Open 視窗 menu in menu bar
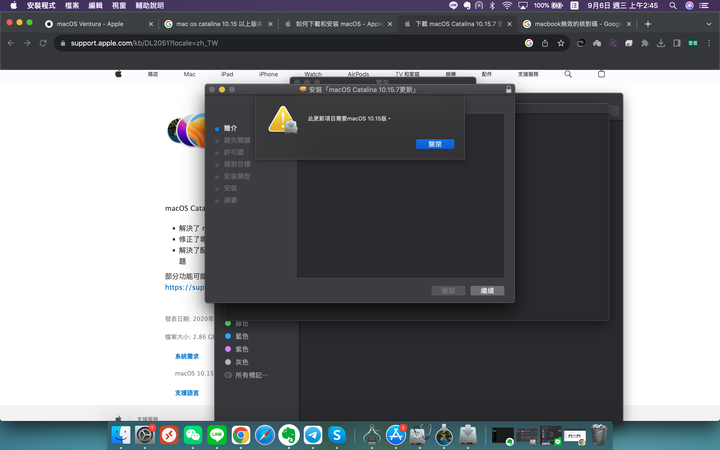The image size is (720, 450). pyautogui.click(x=119, y=6)
